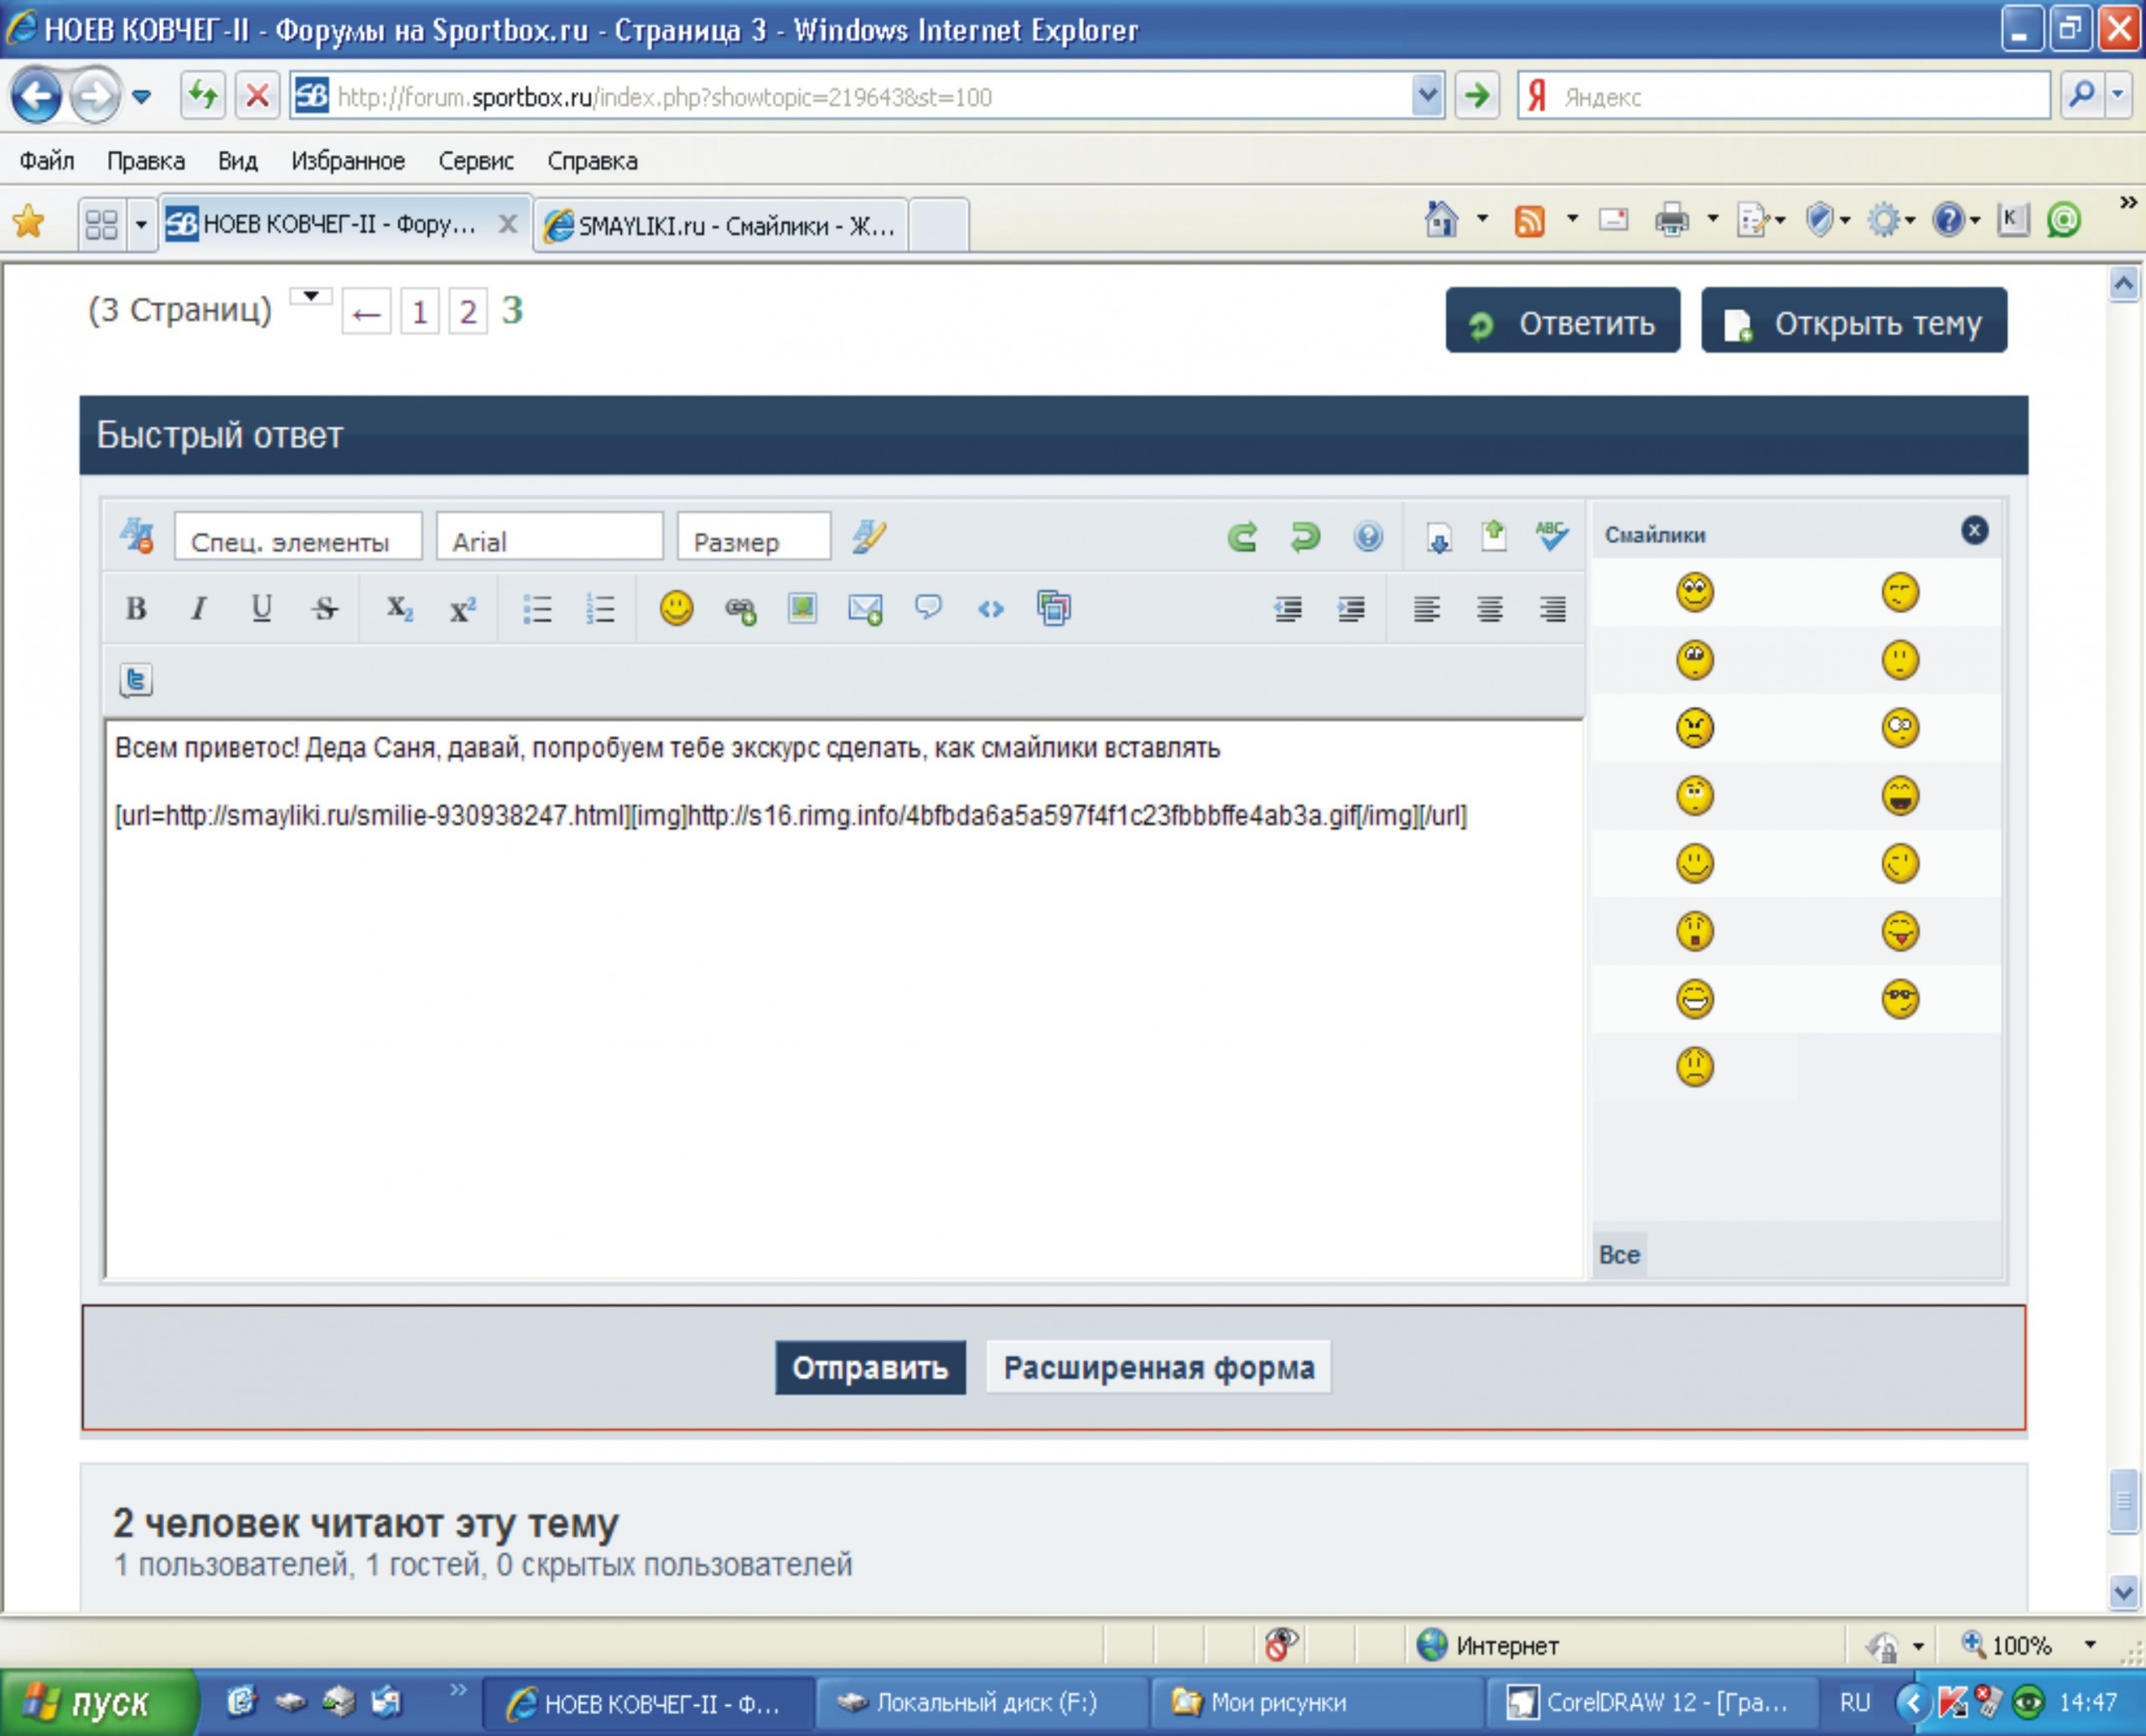
Task: Click the Twitter embed icon
Action: [136, 680]
